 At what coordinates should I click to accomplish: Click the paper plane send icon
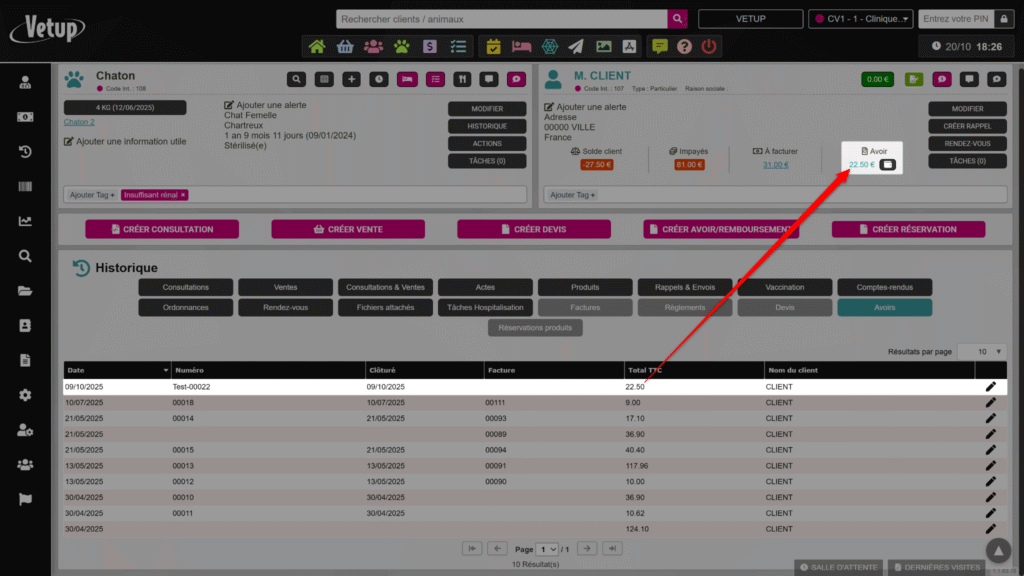pyautogui.click(x=576, y=46)
